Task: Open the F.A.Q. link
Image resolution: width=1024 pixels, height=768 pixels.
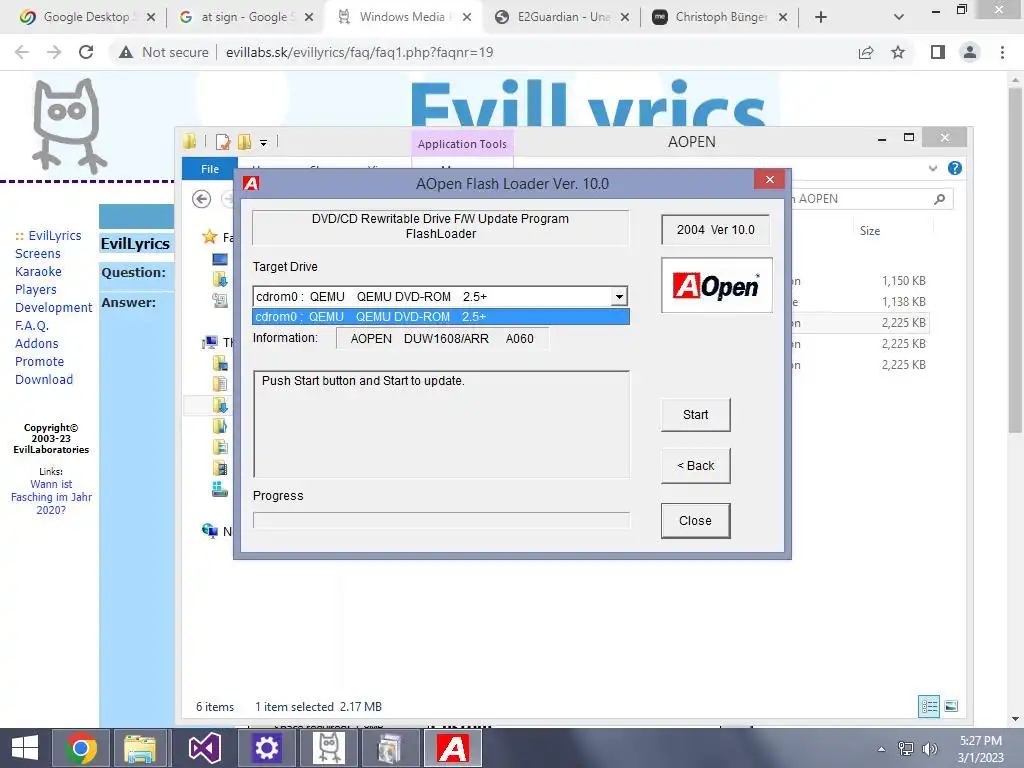Action: pyautogui.click(x=32, y=325)
